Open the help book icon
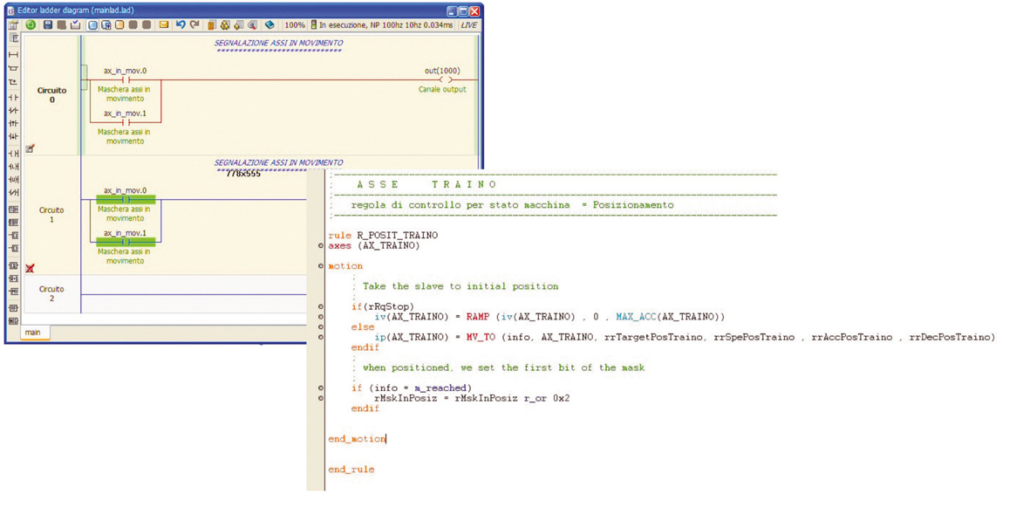 [269, 25]
